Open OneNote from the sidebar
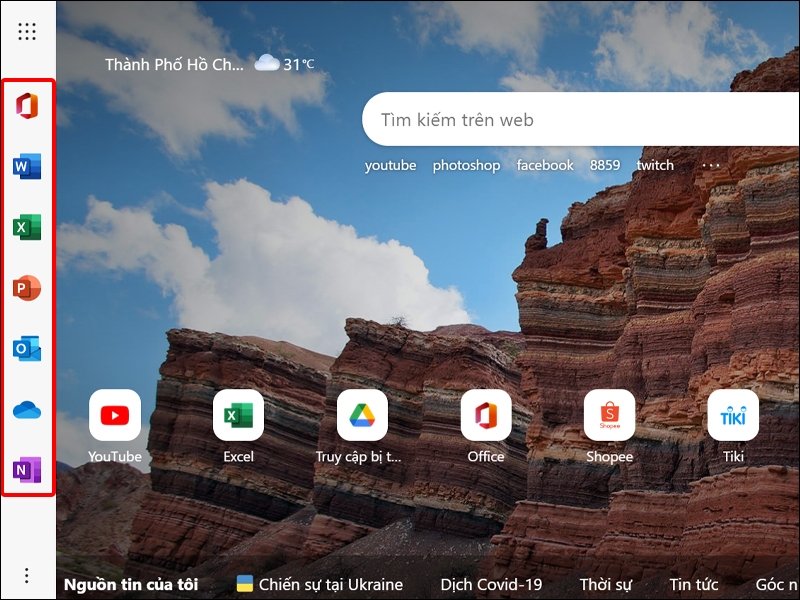The width and height of the screenshot is (800, 600). (x=27, y=466)
